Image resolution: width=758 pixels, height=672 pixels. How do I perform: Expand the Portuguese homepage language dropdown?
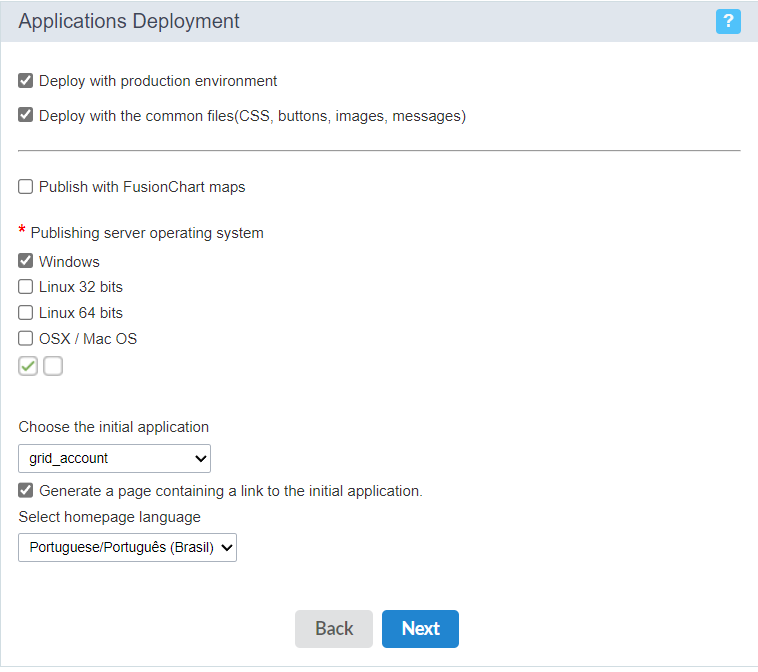[x=127, y=547]
